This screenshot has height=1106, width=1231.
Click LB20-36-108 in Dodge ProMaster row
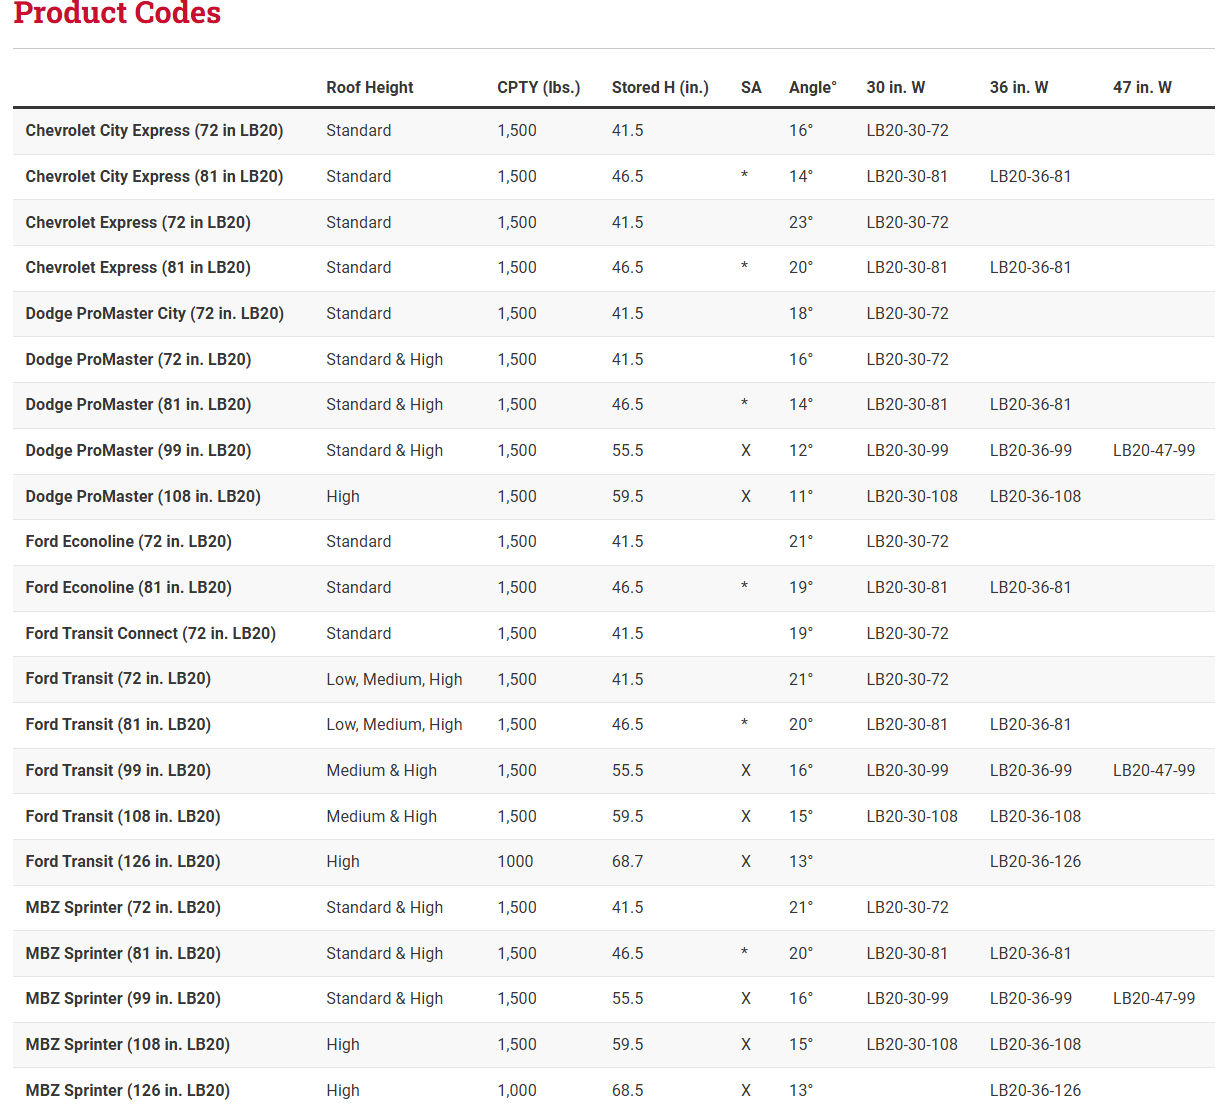(x=1035, y=497)
